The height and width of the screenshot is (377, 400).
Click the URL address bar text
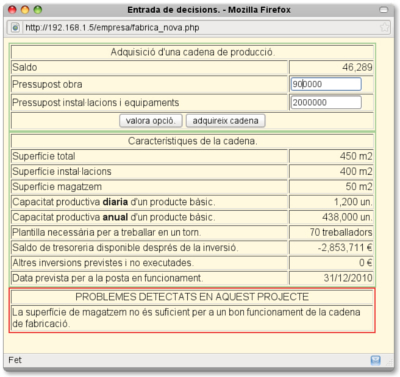(112, 27)
